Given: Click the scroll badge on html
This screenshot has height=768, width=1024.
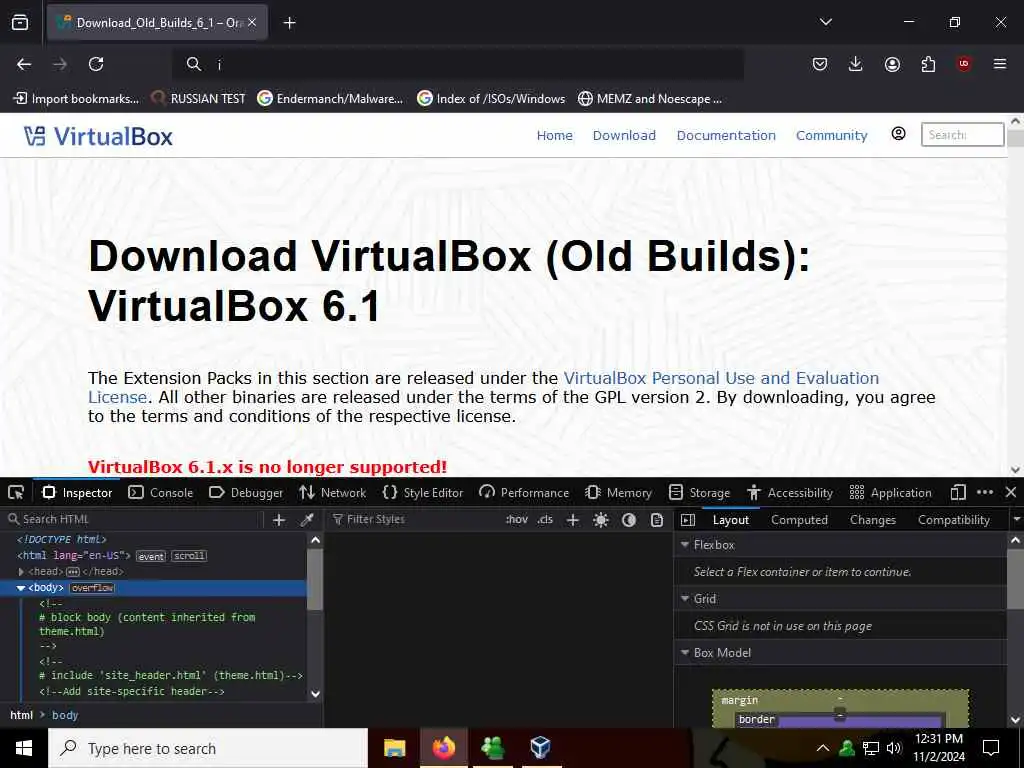Looking at the screenshot, I should click(x=189, y=556).
